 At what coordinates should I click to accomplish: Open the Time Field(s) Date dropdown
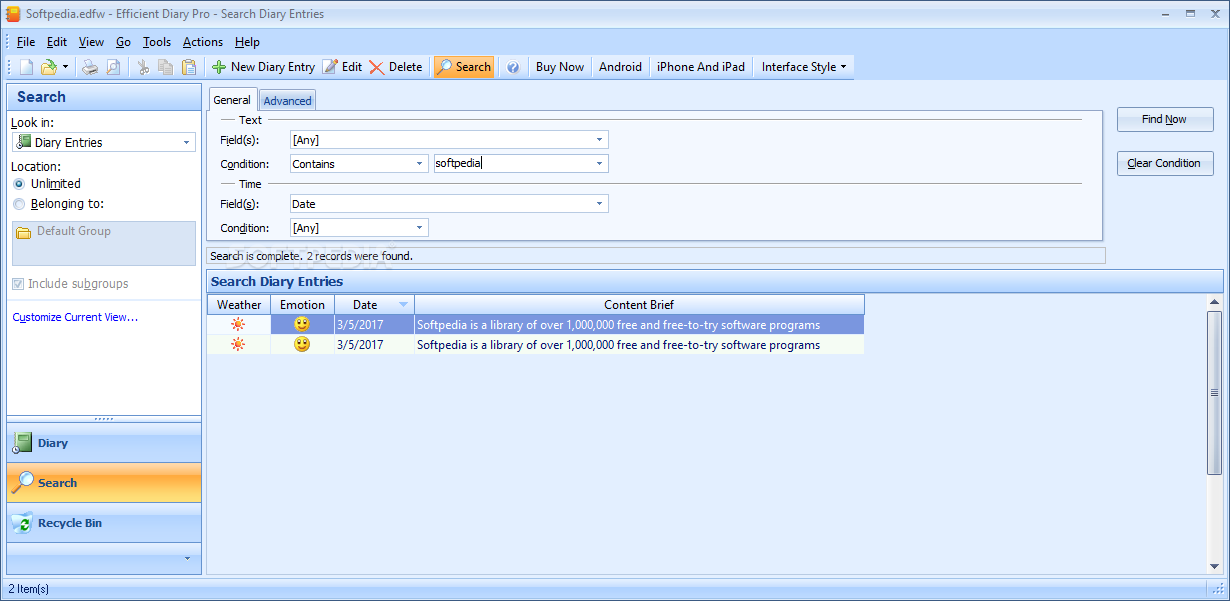tap(449, 204)
